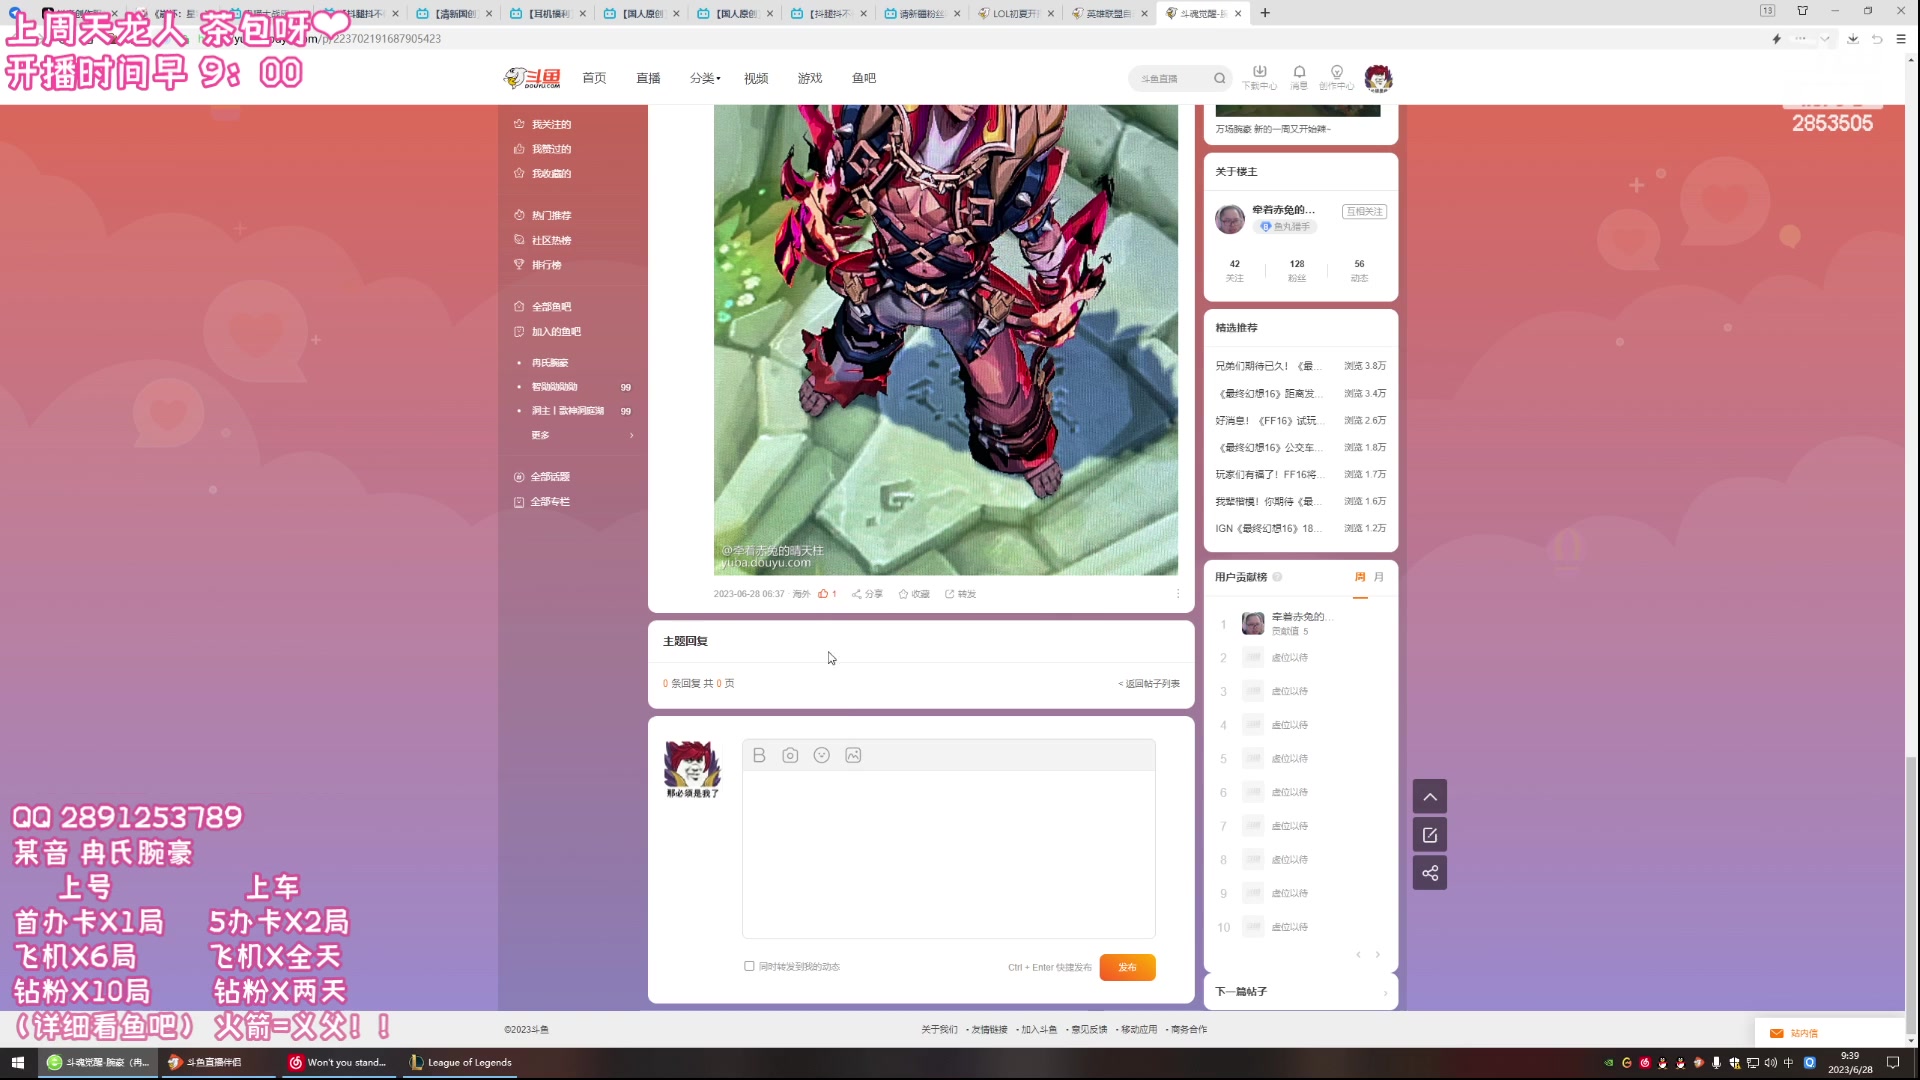Click the 互相关注 follow button

pyautogui.click(x=1364, y=211)
